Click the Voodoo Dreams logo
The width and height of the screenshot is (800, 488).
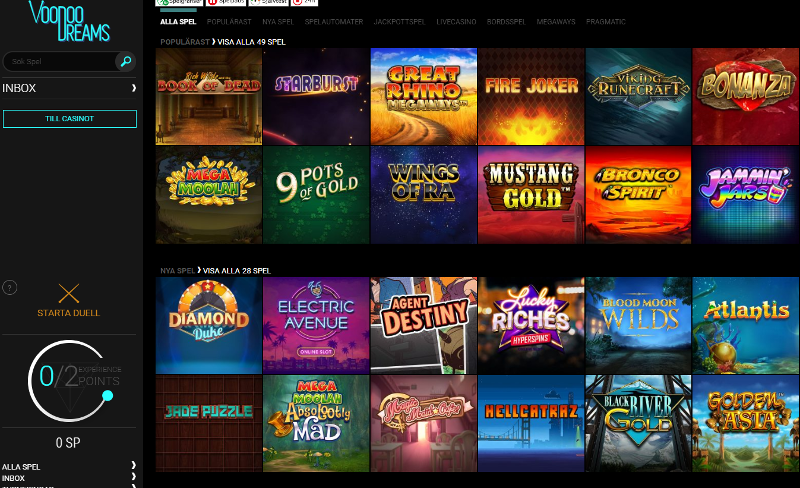point(69,21)
